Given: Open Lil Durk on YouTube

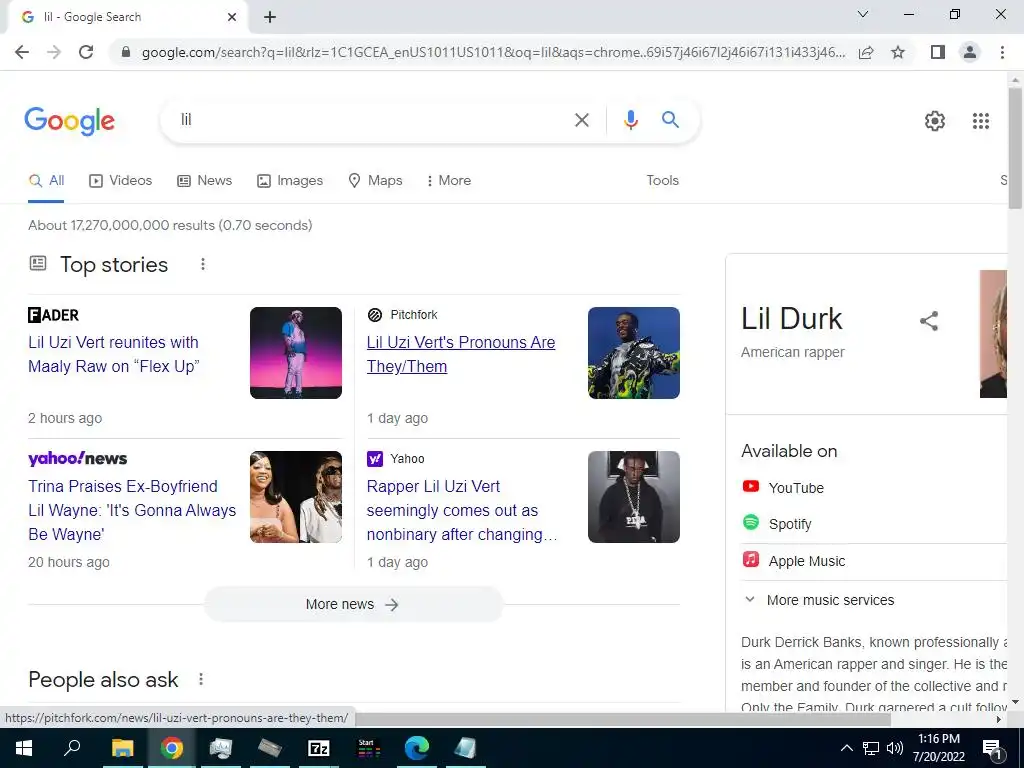Looking at the screenshot, I should coord(783,487).
